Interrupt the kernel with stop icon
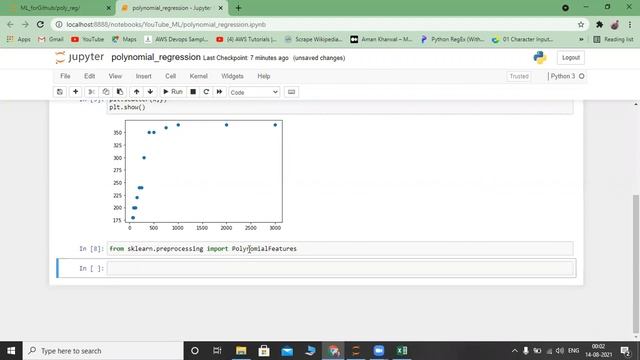640x360 pixels. click(193, 92)
